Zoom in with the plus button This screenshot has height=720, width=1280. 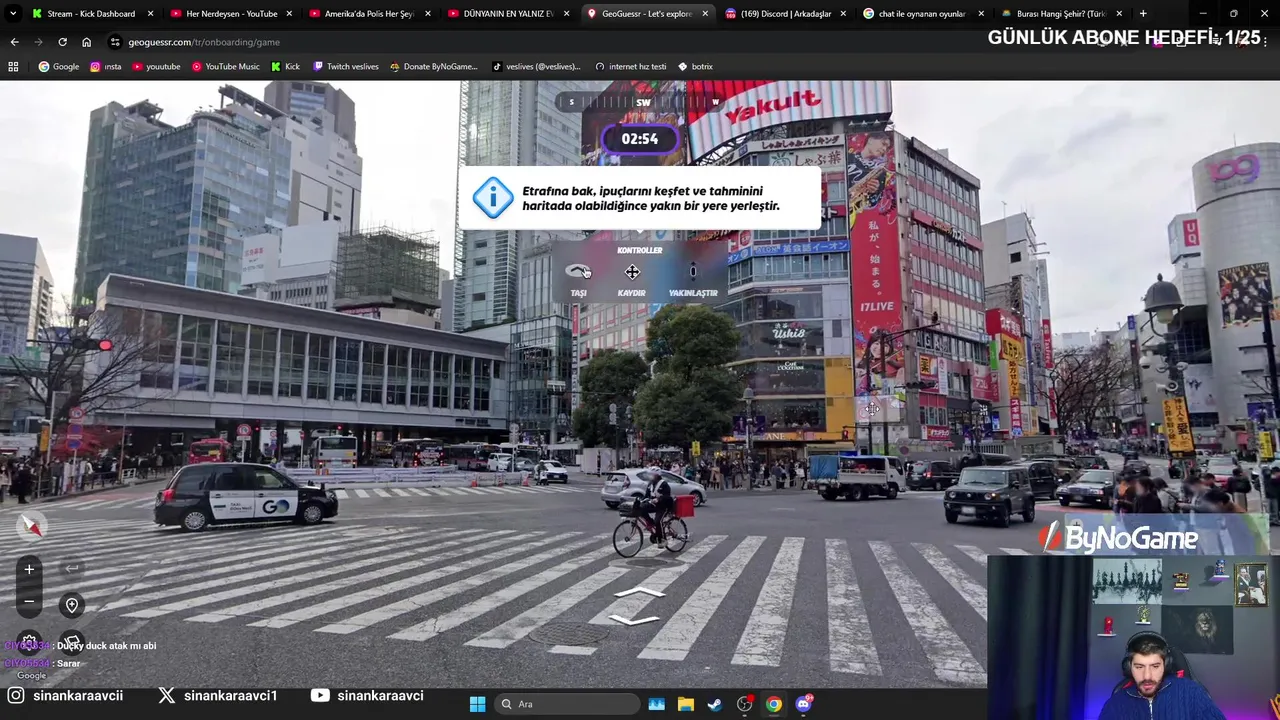point(29,569)
